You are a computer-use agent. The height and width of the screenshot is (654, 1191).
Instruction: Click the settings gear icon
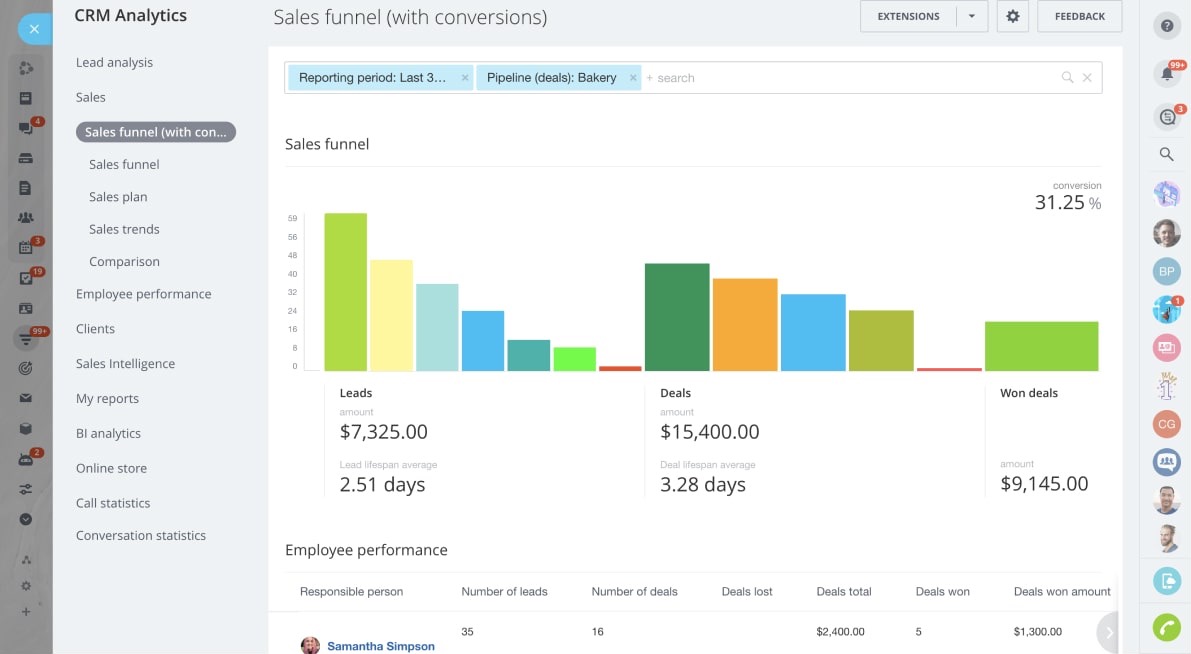1013,17
